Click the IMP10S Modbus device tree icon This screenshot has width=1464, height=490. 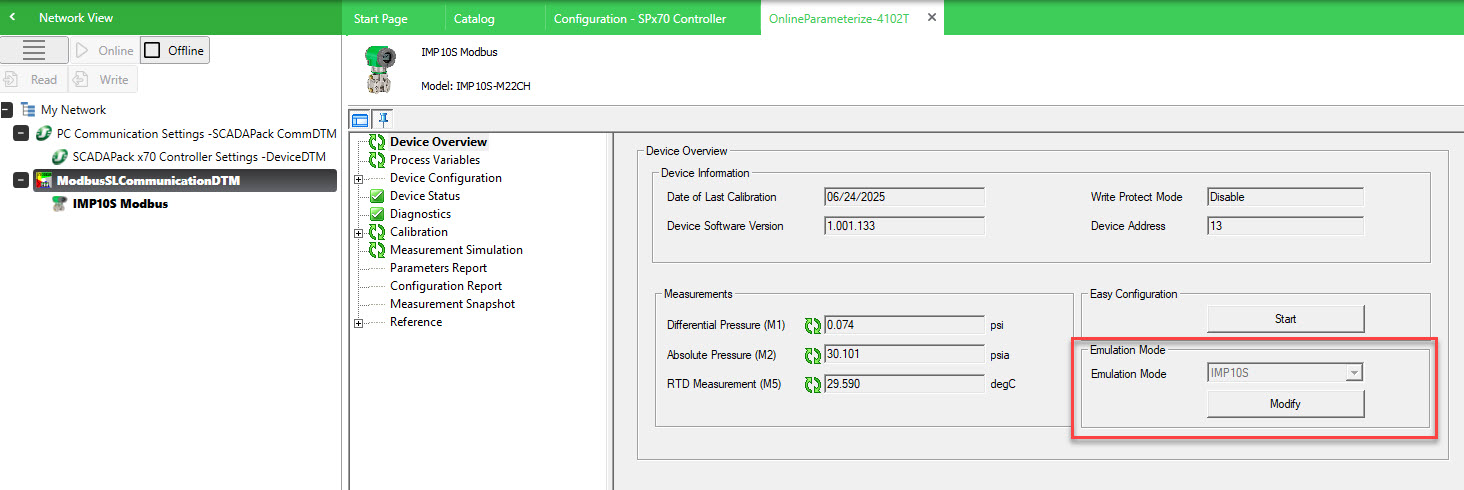(60, 204)
